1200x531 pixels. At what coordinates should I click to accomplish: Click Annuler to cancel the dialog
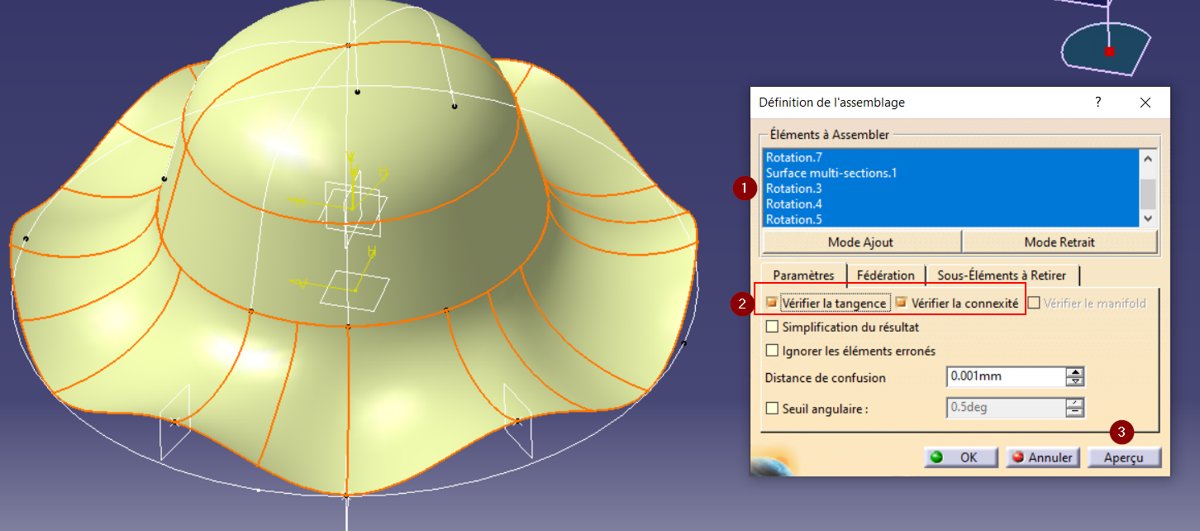(1041, 457)
